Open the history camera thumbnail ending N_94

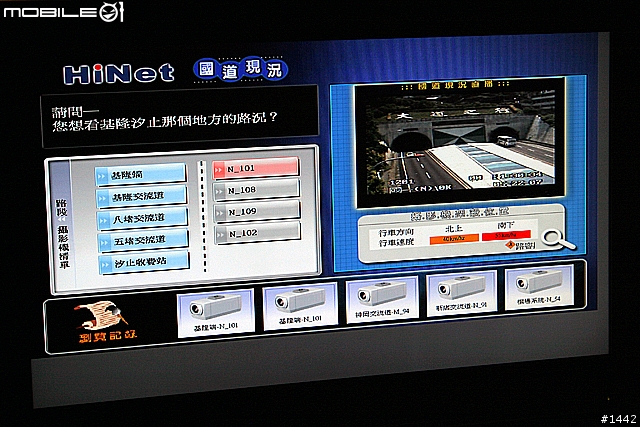pyautogui.click(x=382, y=299)
